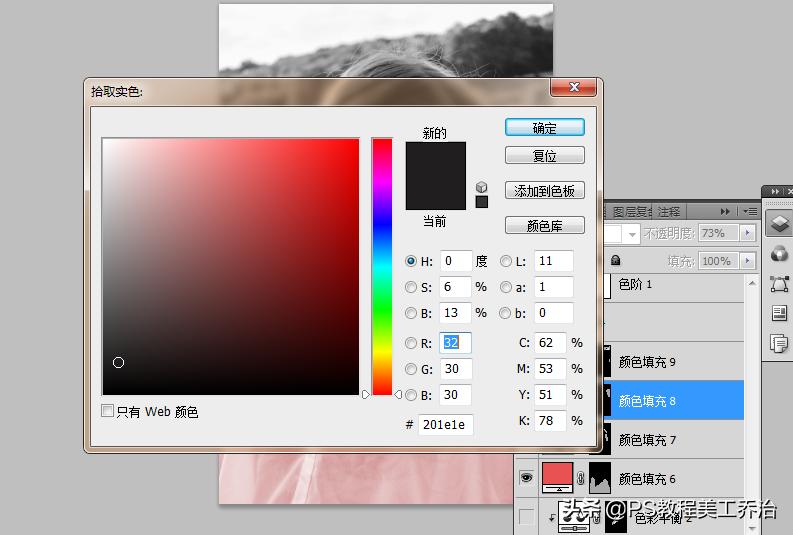This screenshot has width=793, height=535.
Task: Click the 不透明度 73% opacity field
Action: 719,233
